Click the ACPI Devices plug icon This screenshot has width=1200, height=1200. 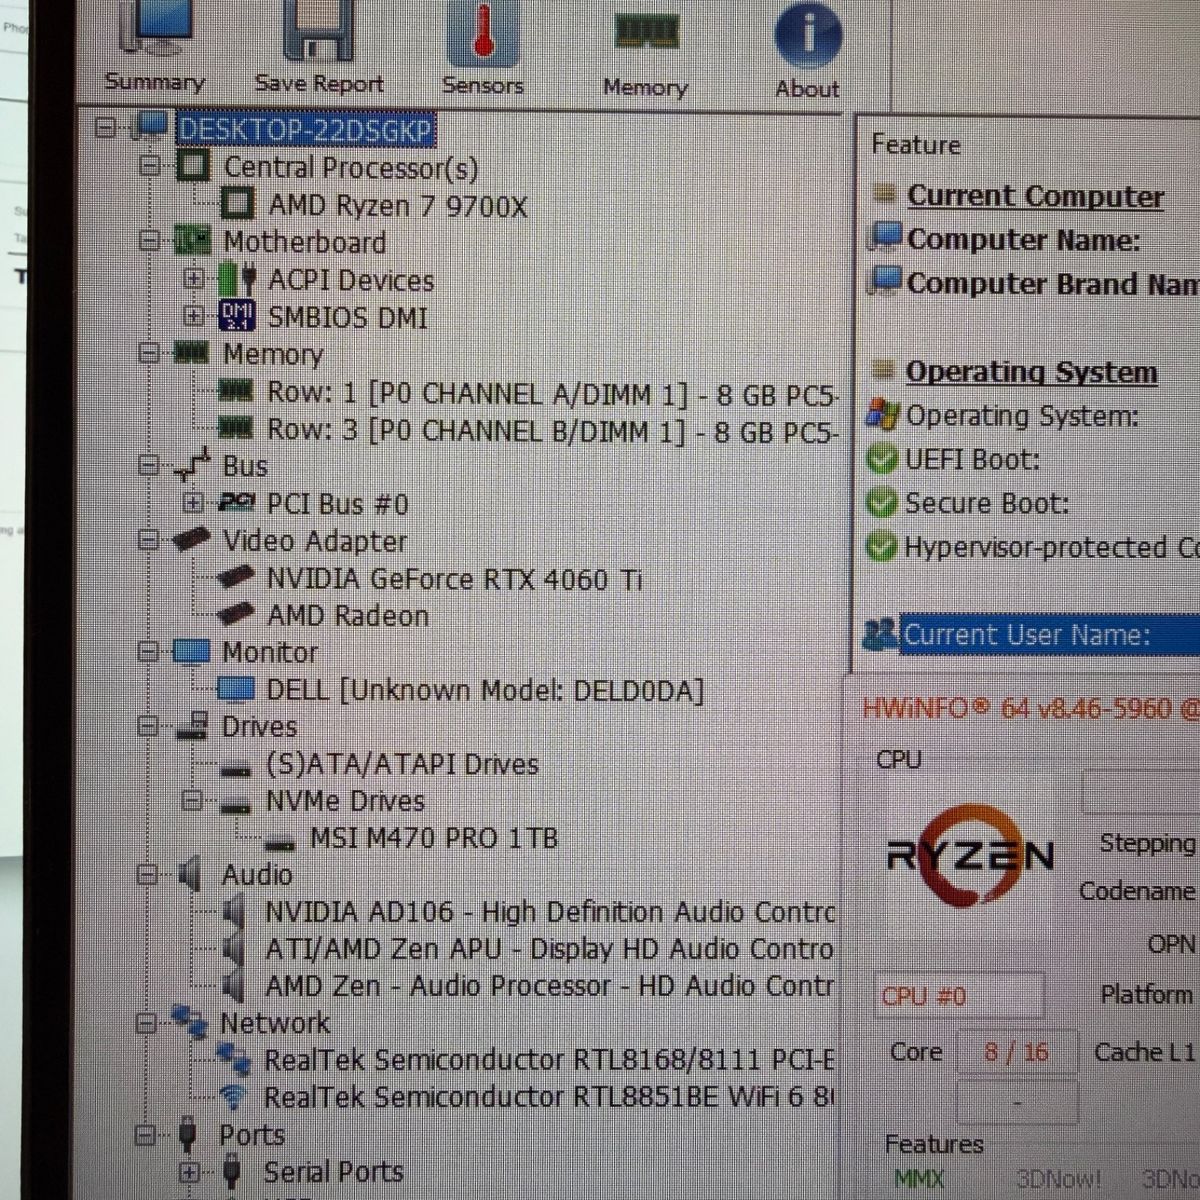pyautogui.click(x=237, y=280)
